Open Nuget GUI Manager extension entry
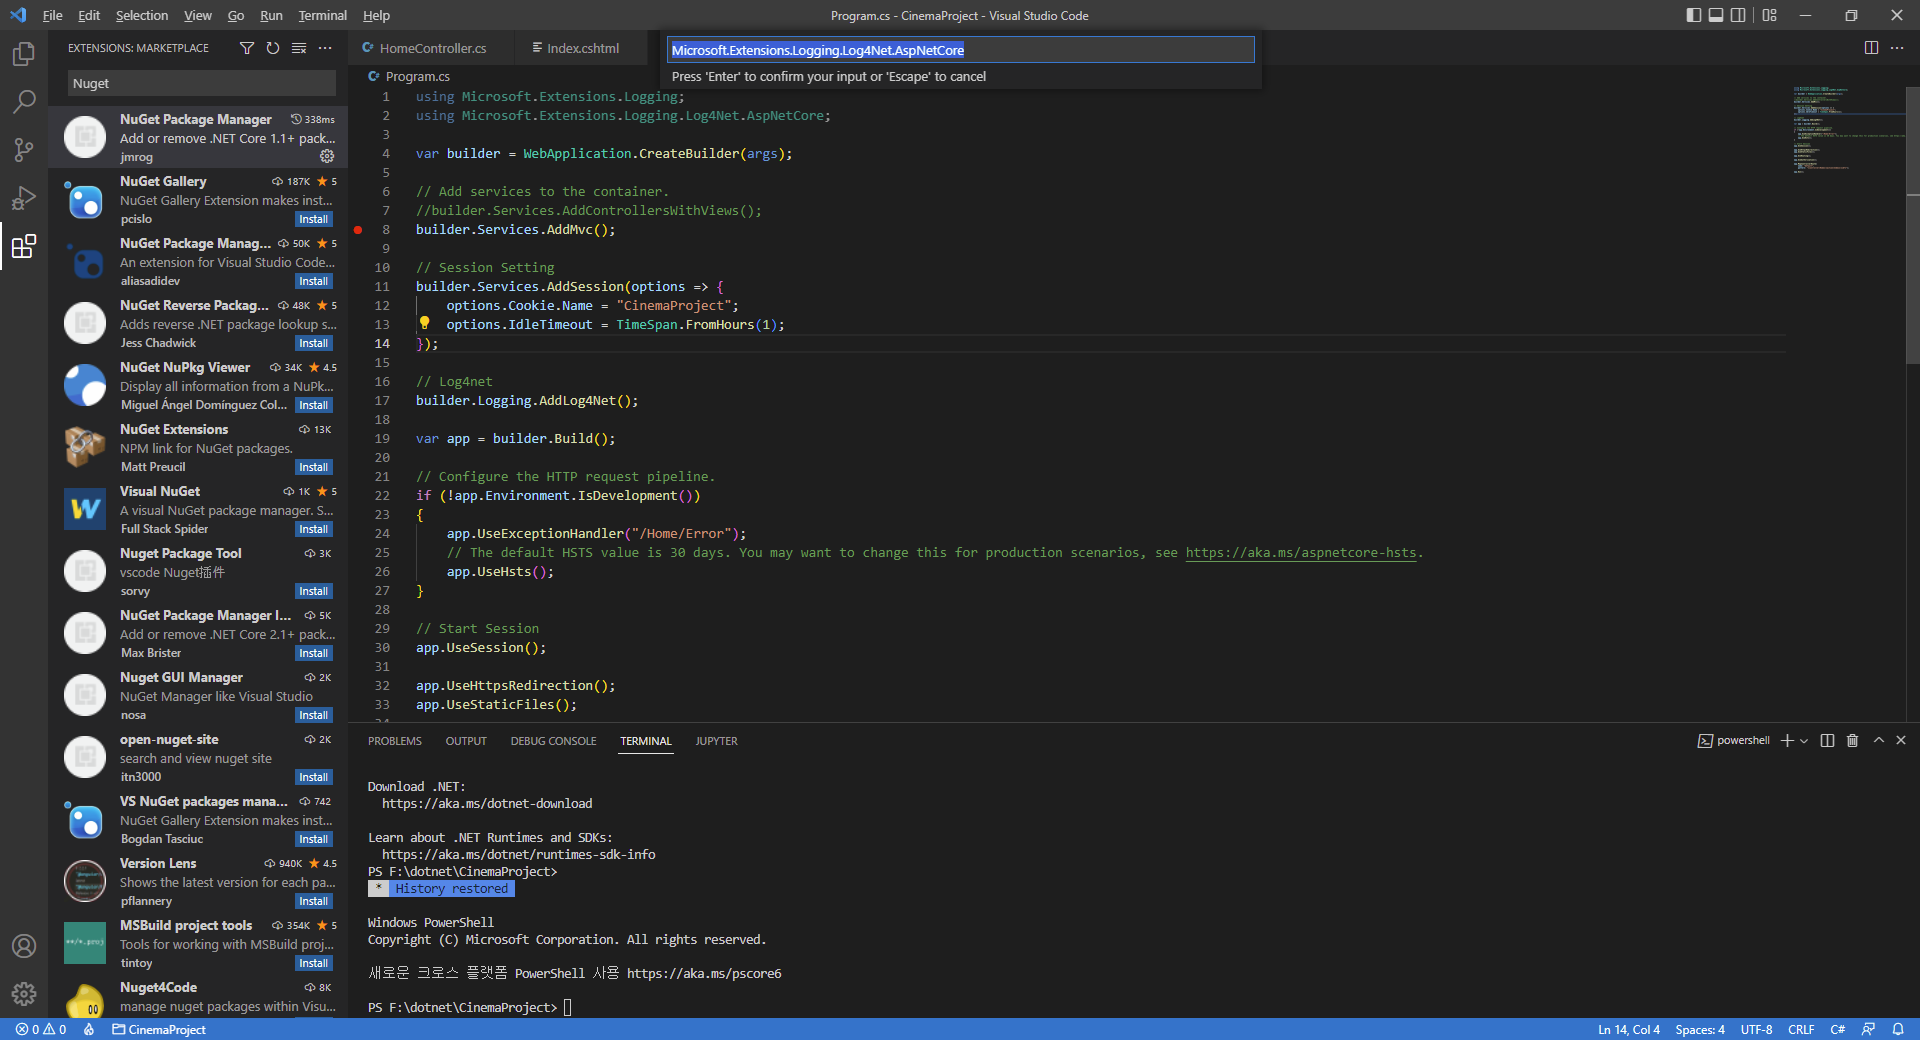Viewport: 1920px width, 1040px height. tap(198, 695)
